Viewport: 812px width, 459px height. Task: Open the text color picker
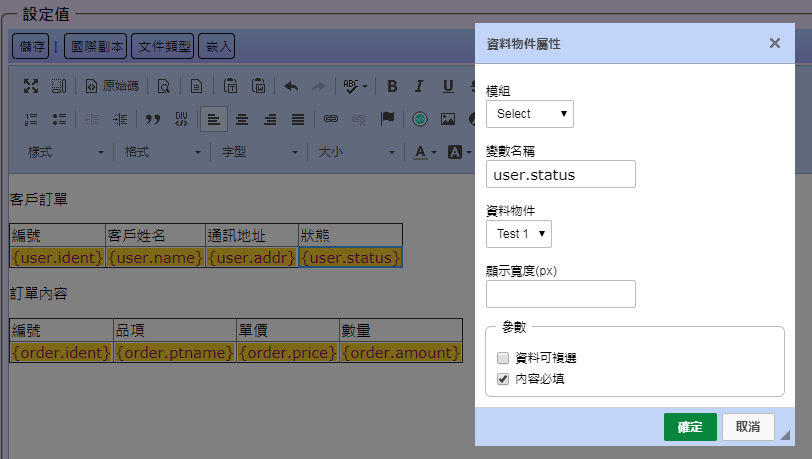tap(425, 152)
